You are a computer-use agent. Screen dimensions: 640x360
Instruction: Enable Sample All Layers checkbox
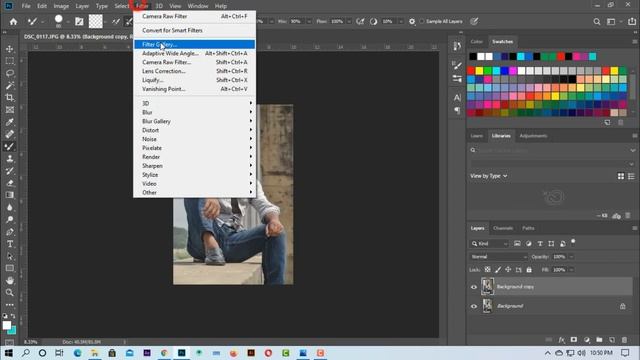422,21
